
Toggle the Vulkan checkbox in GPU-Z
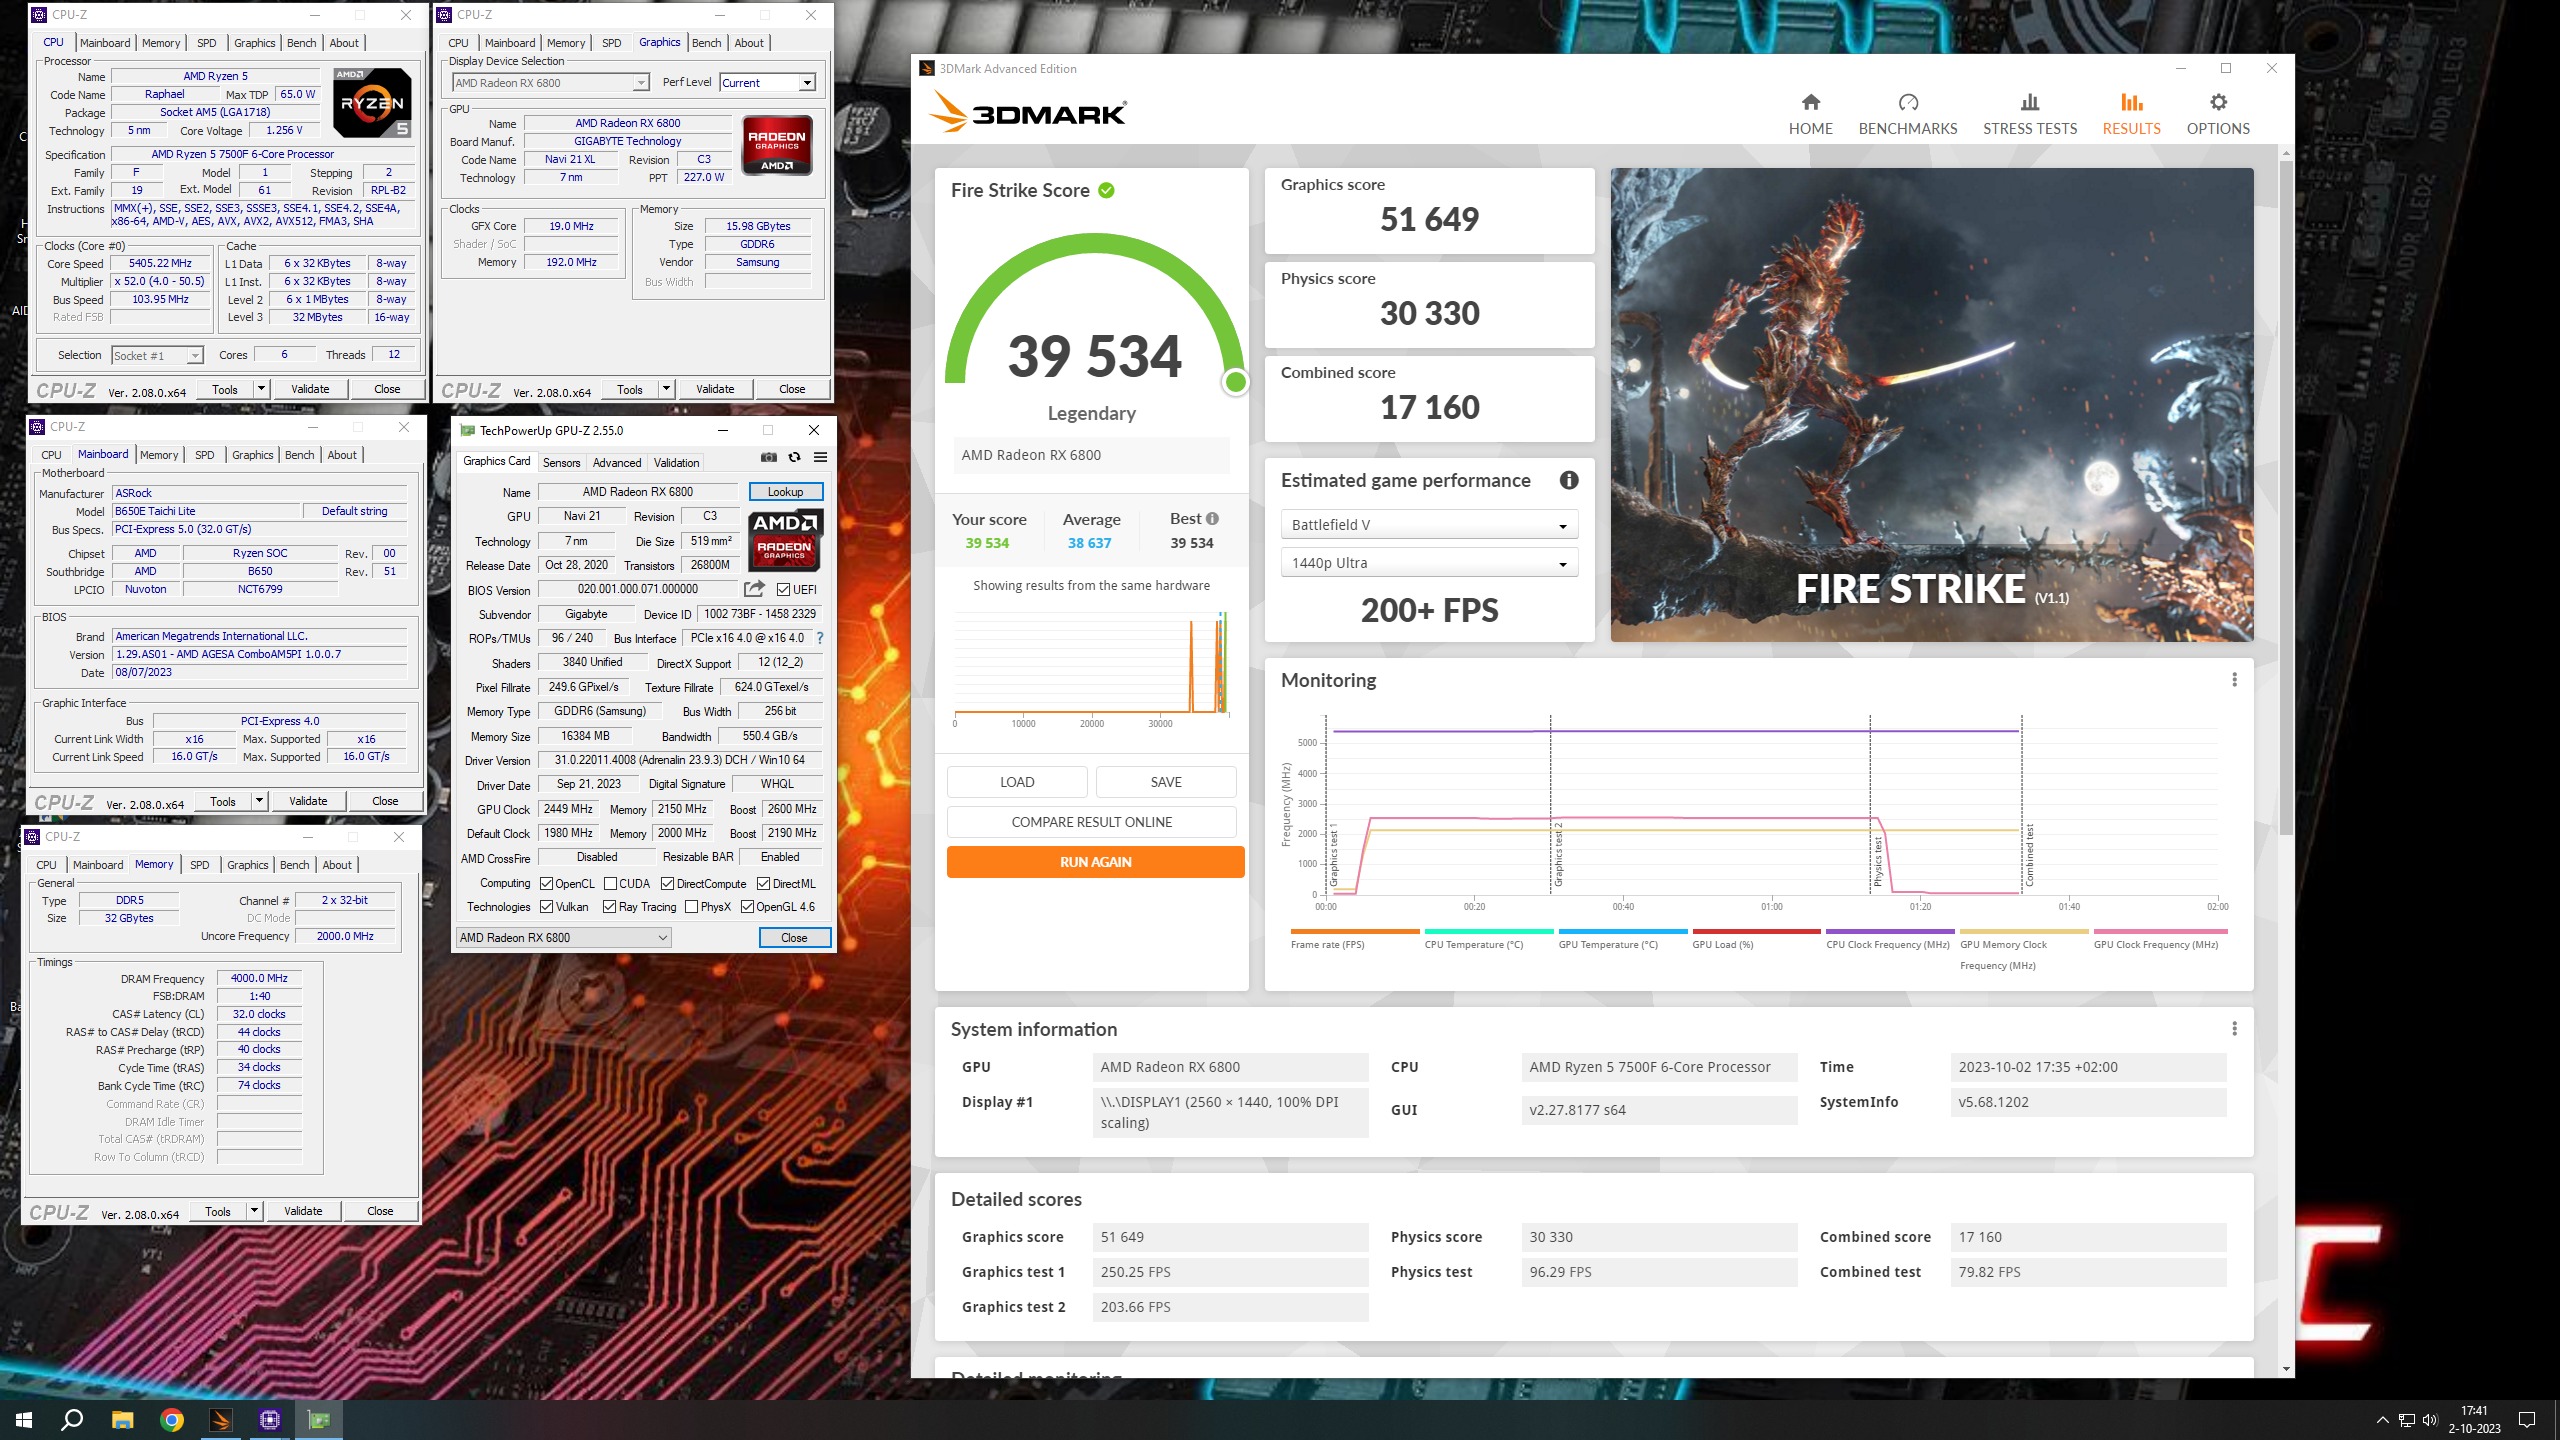click(x=546, y=907)
